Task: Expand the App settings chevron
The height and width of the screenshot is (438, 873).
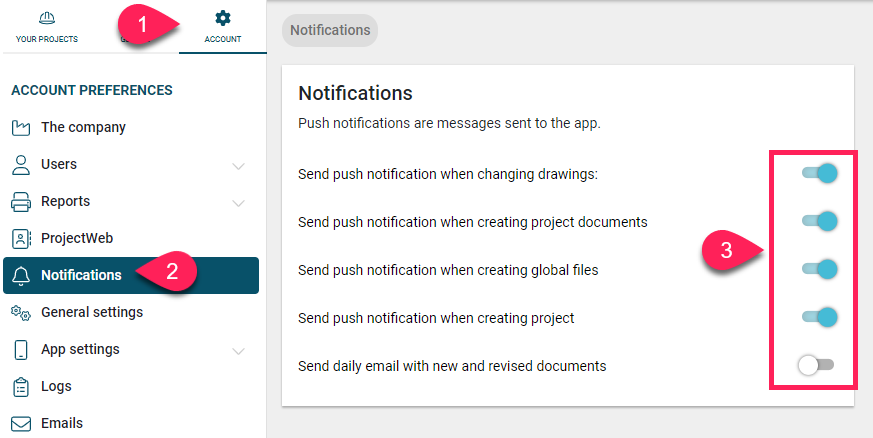Action: (238, 351)
